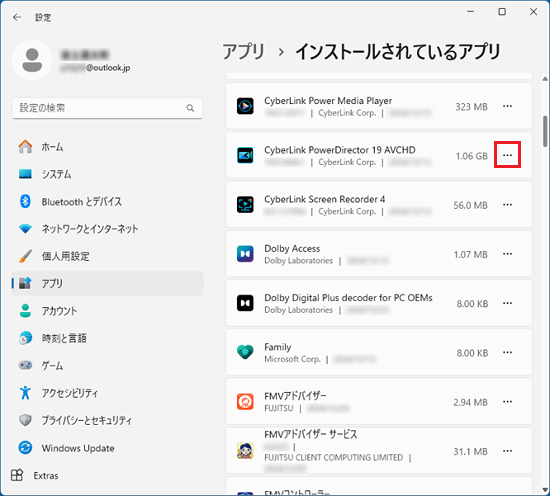
Task: Minimize the 設定 window
Action: click(471, 12)
